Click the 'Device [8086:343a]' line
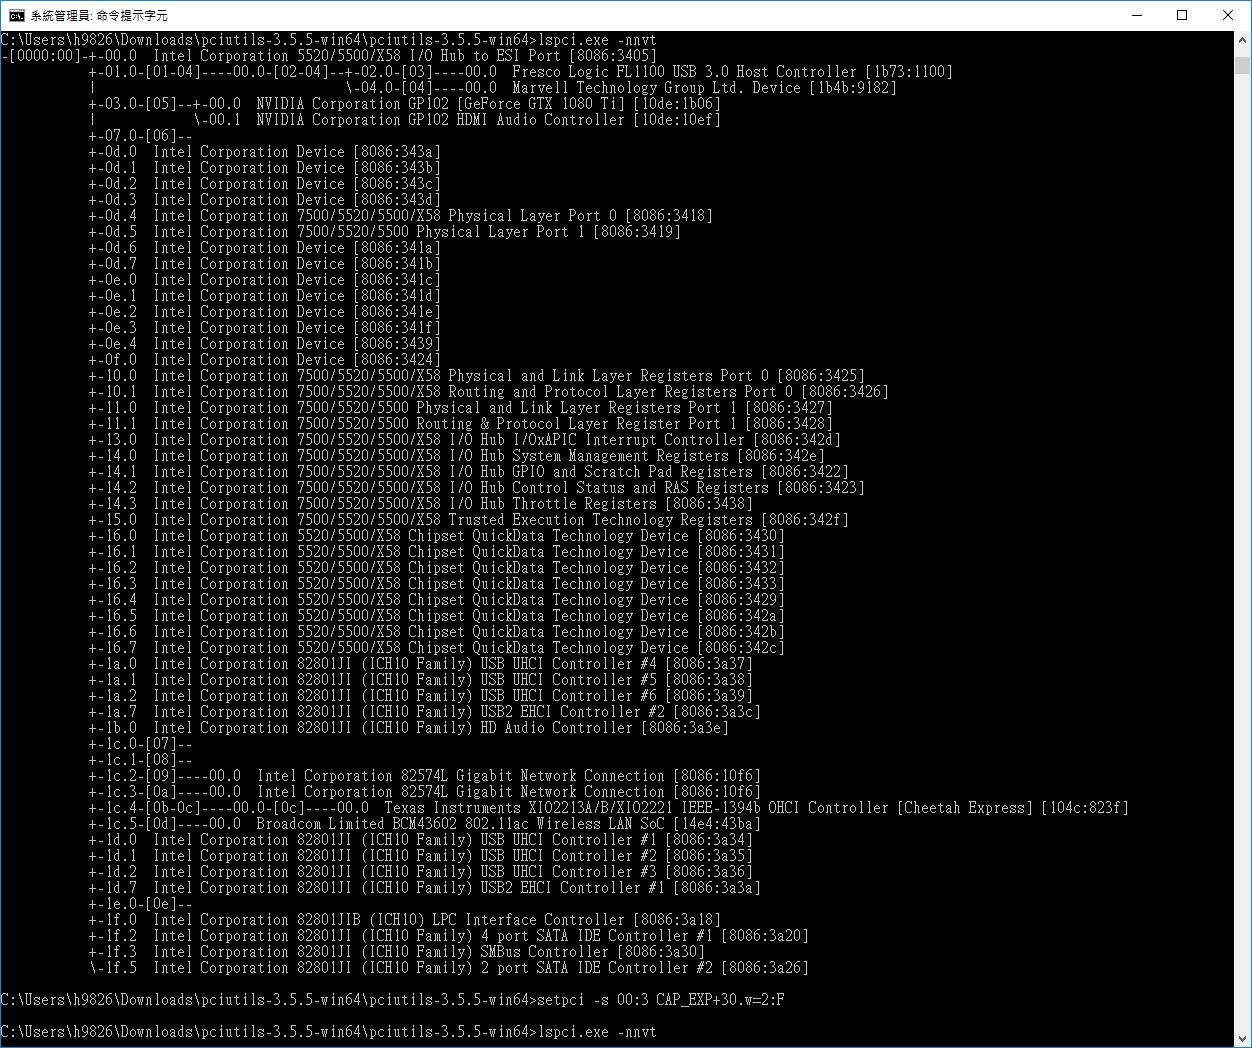The image size is (1252, 1048). tap(264, 152)
